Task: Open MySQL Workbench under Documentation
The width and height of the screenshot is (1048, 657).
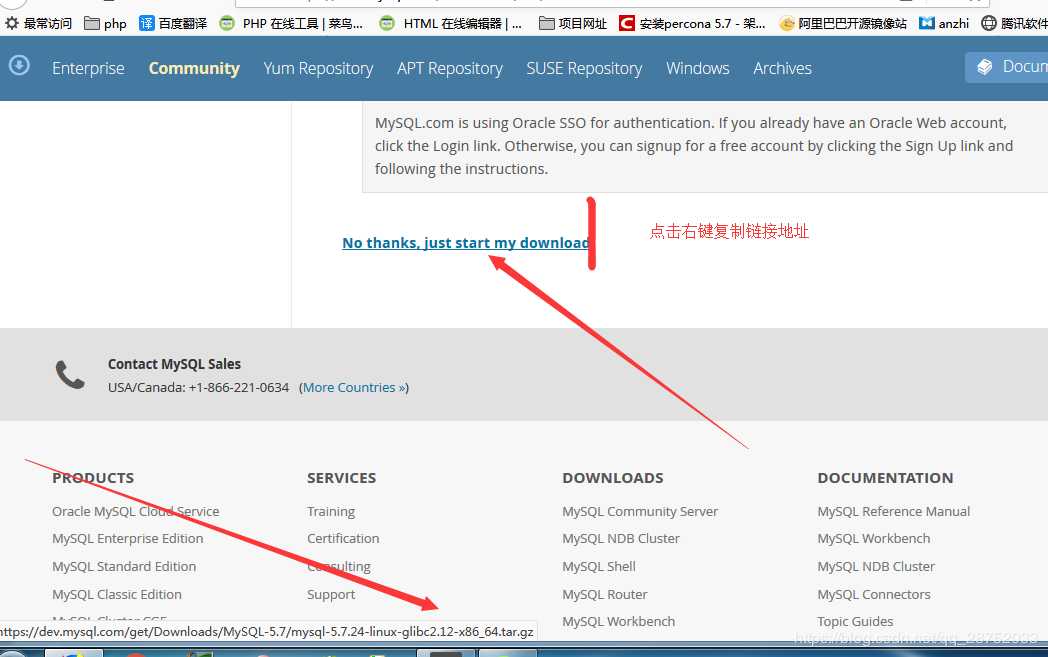Action: coord(874,539)
